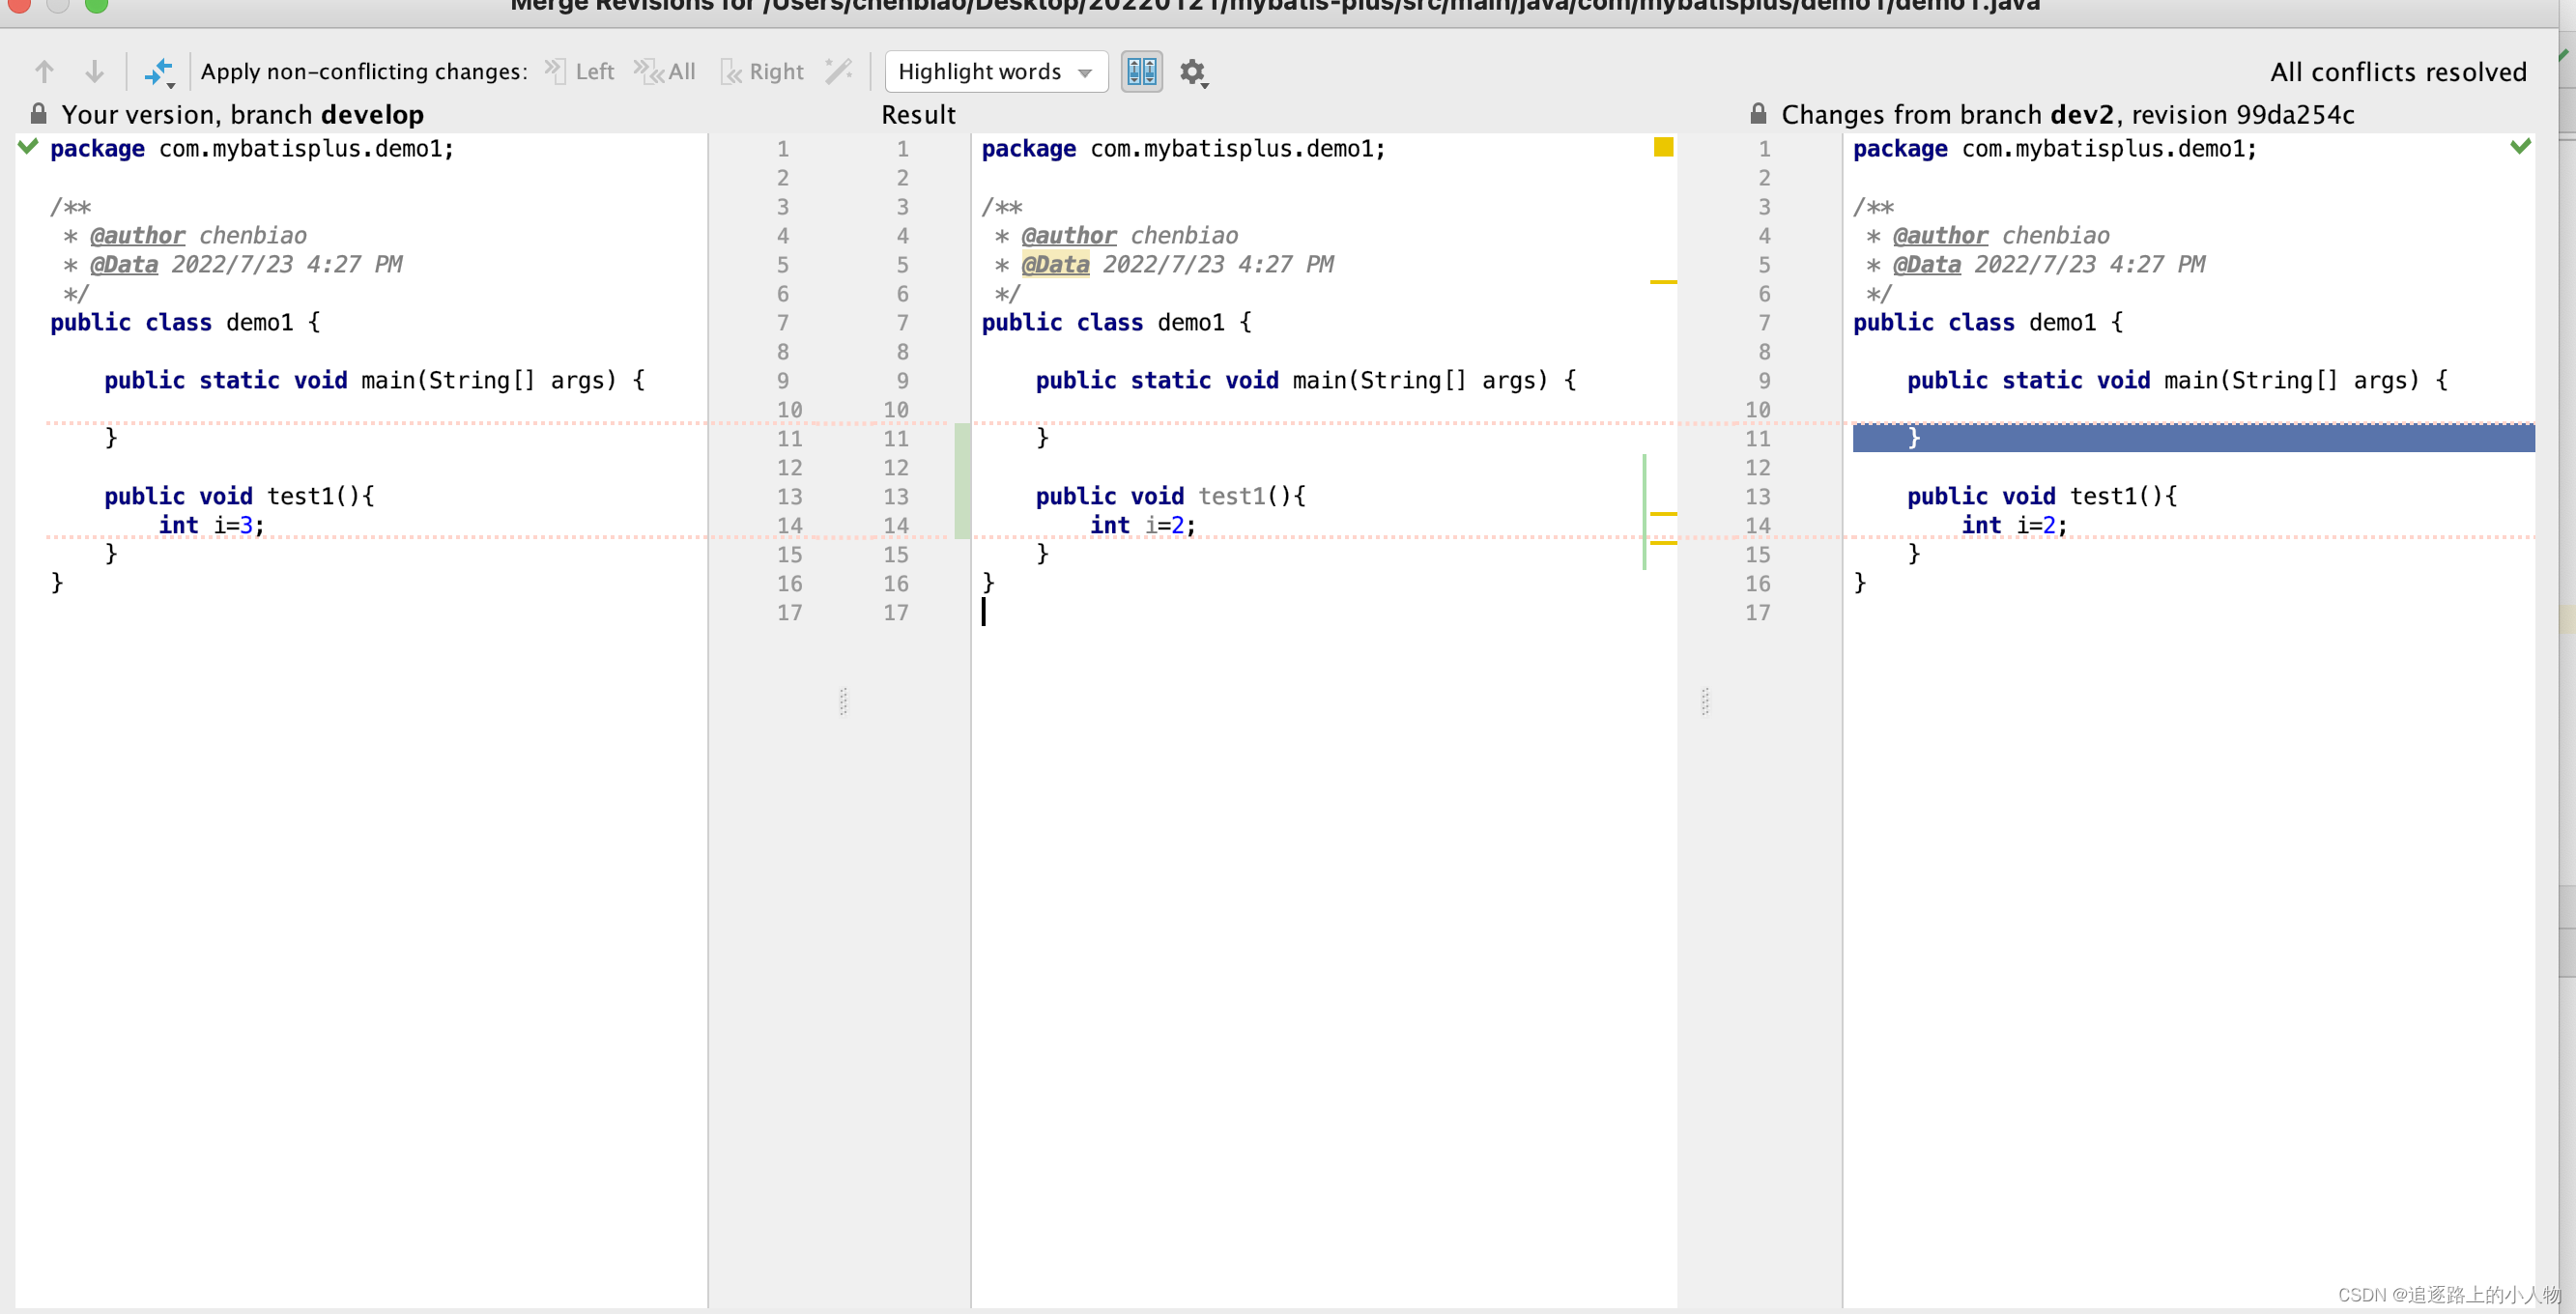The height and width of the screenshot is (1314, 2576).
Task: Click All conflicts resolved status text
Action: [2397, 72]
